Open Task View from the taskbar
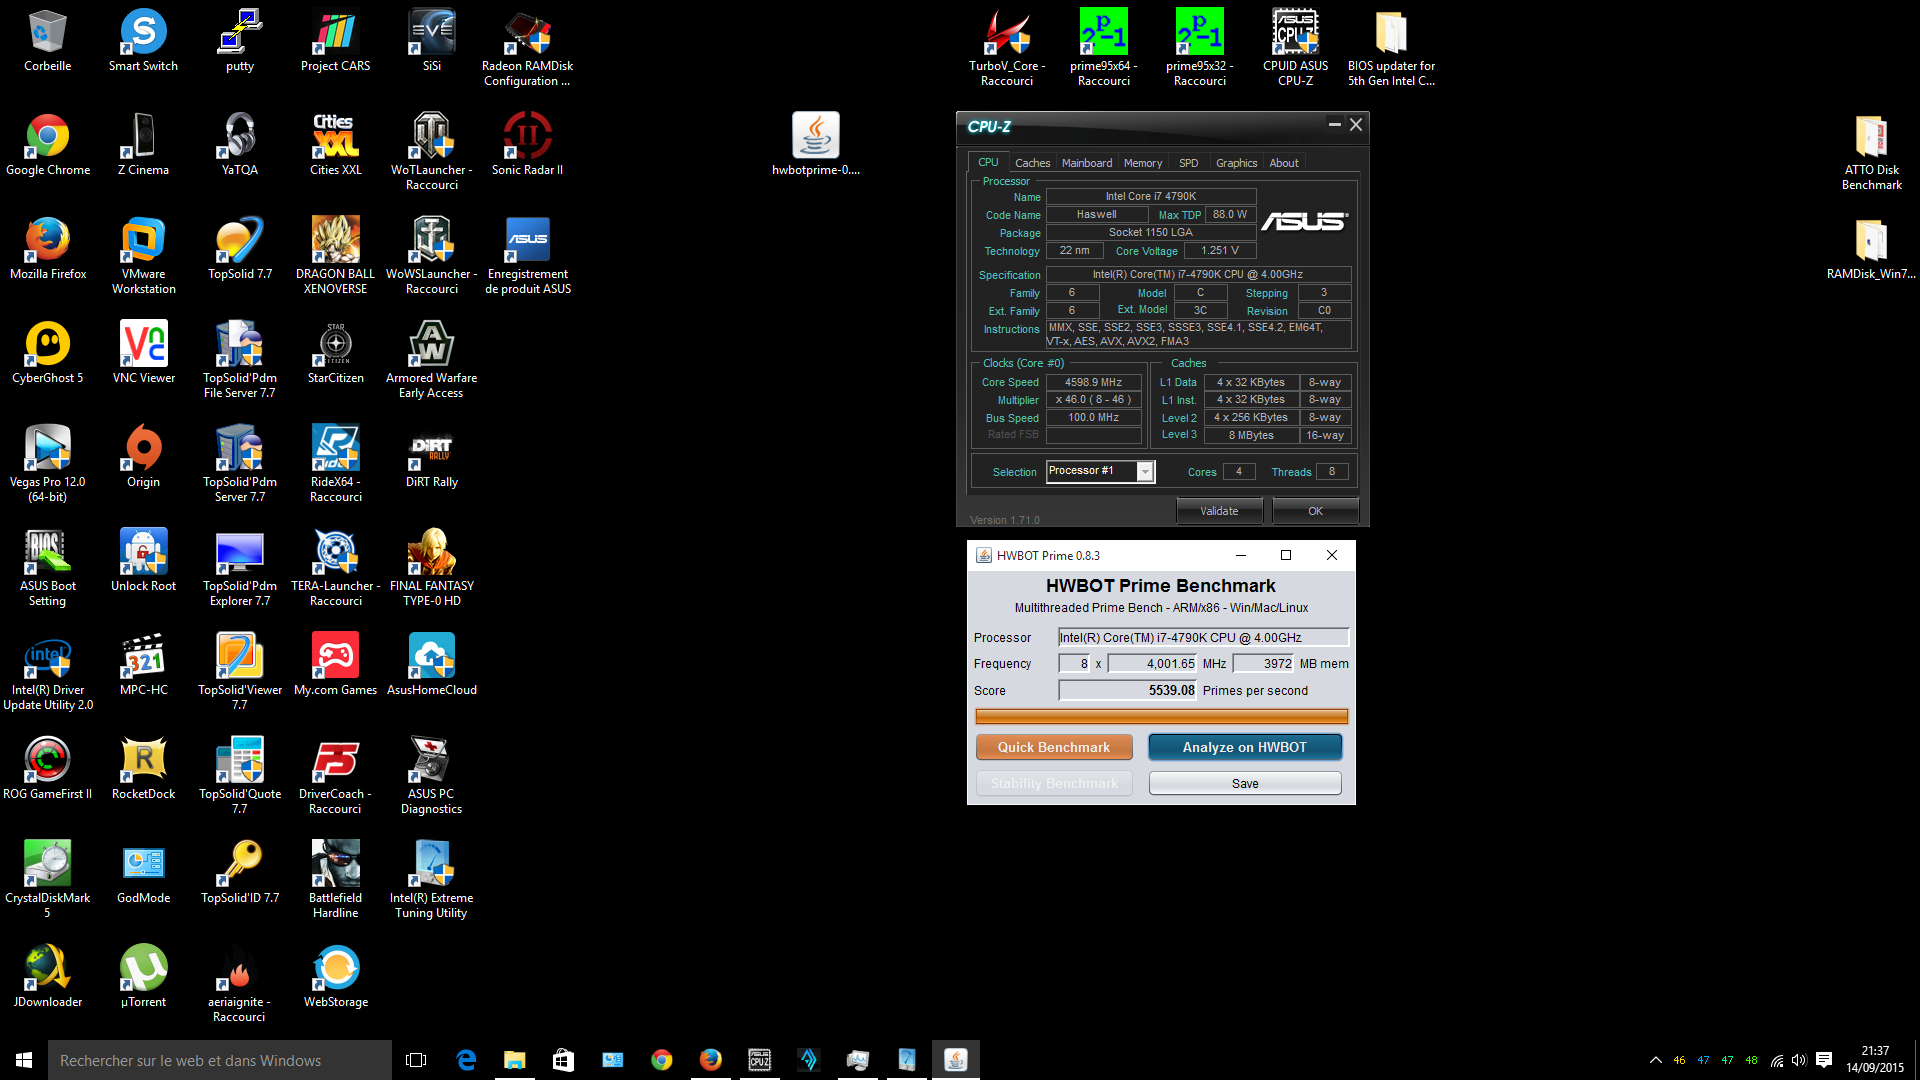This screenshot has width=1920, height=1080. pyautogui.click(x=416, y=1060)
